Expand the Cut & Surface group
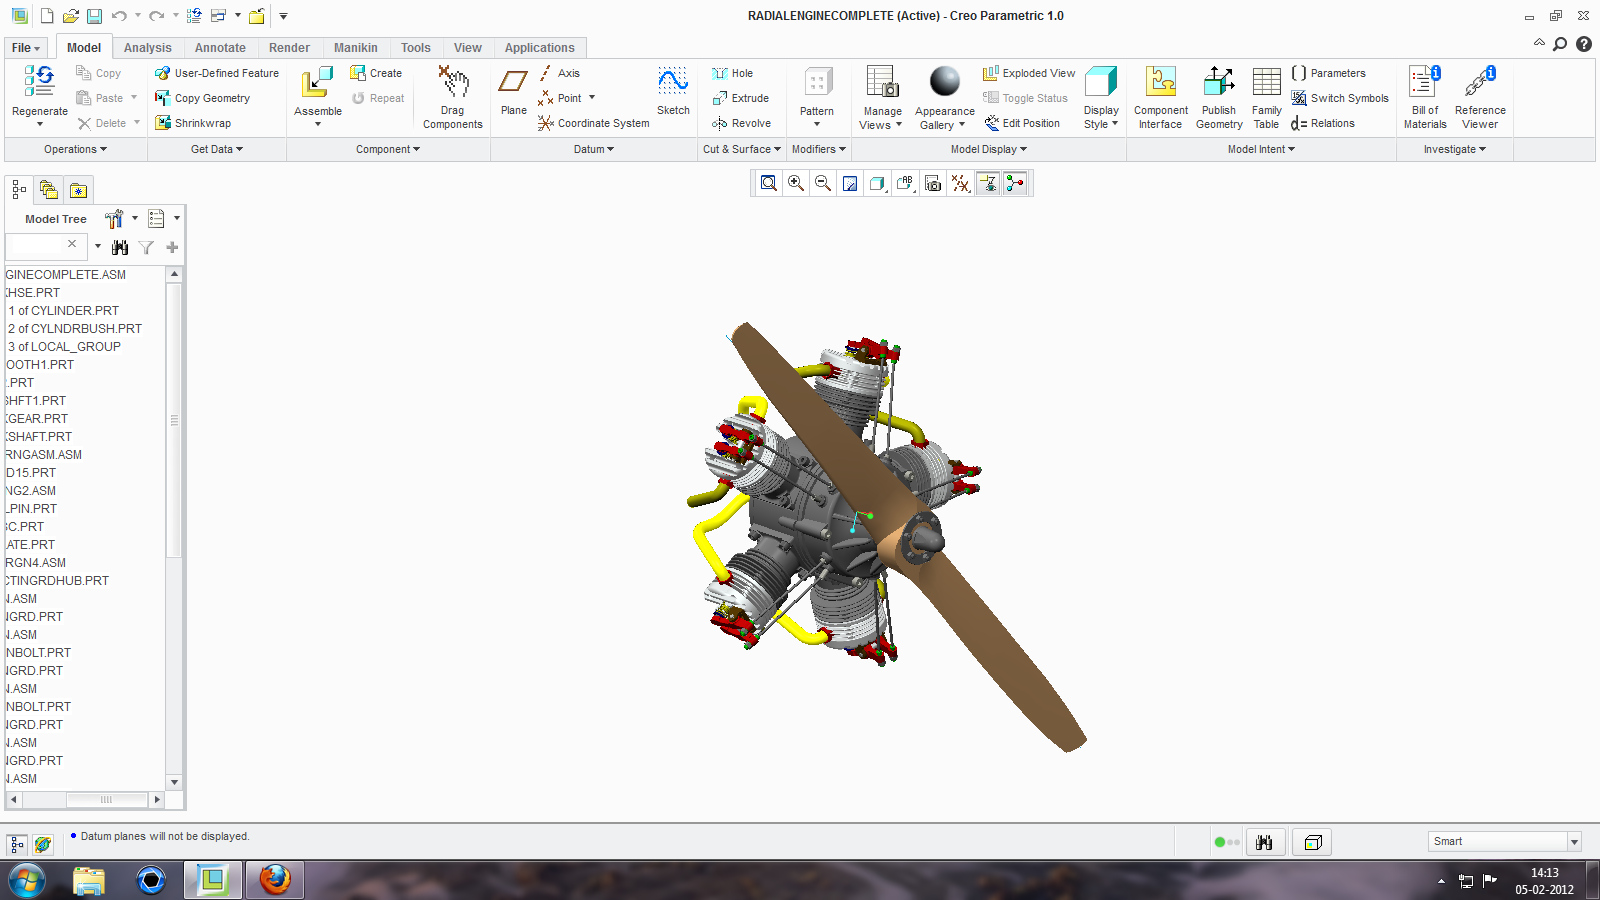 point(742,149)
